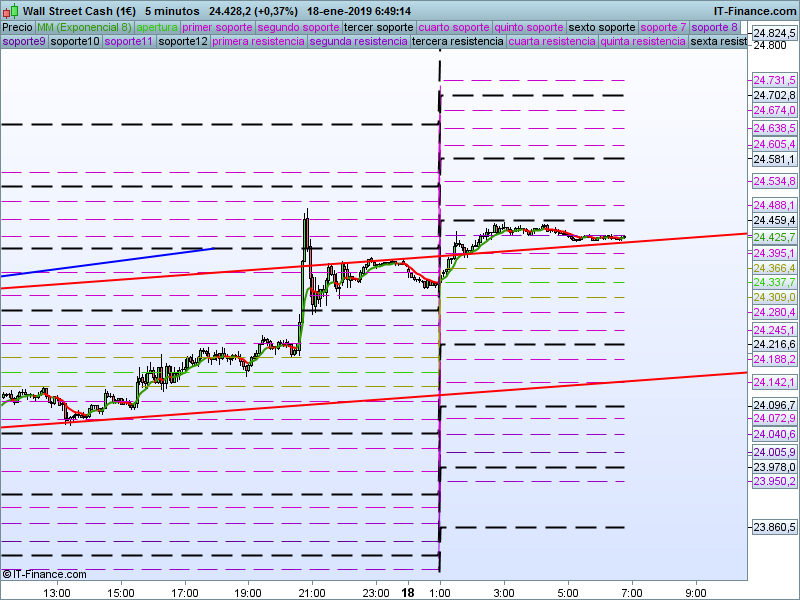The width and height of the screenshot is (800, 600).
Task: Select the 'tercera resistencia' label
Action: 458,41
